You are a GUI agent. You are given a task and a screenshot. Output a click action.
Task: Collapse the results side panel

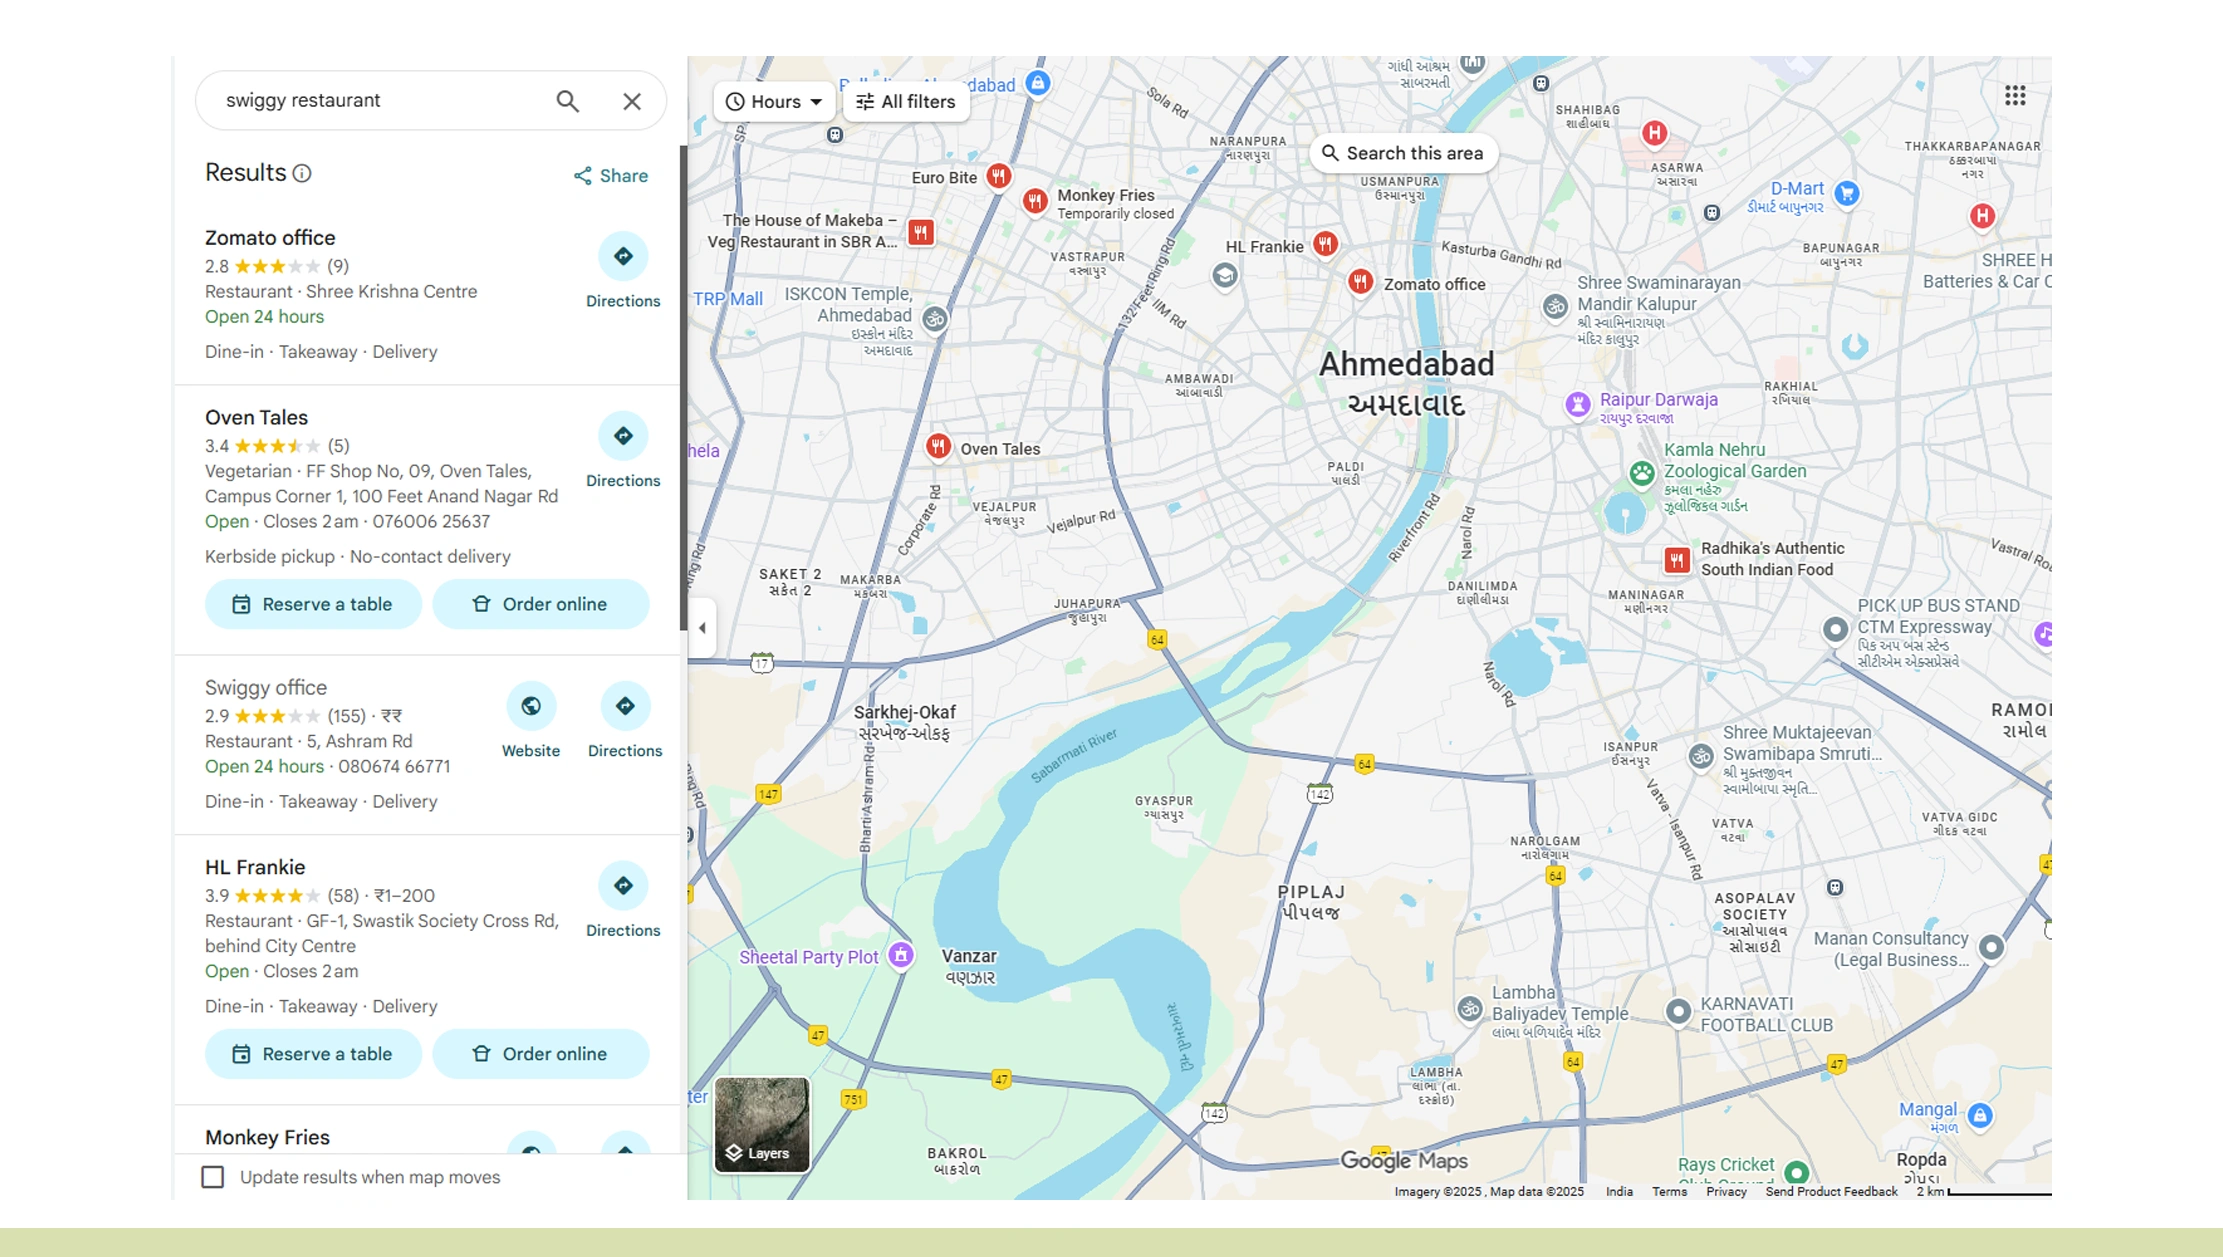(702, 627)
